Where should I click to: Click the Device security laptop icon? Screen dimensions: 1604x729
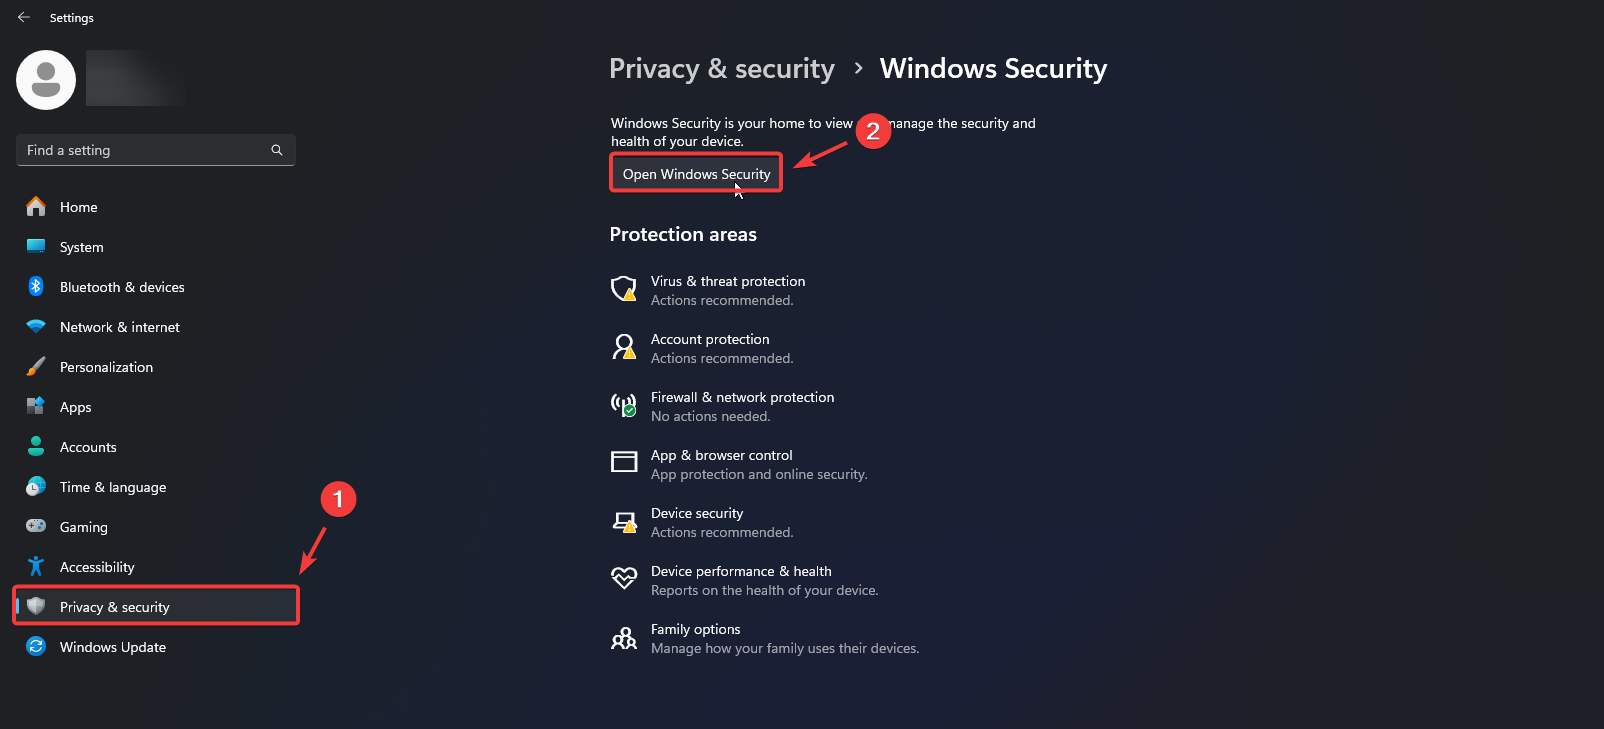point(624,521)
